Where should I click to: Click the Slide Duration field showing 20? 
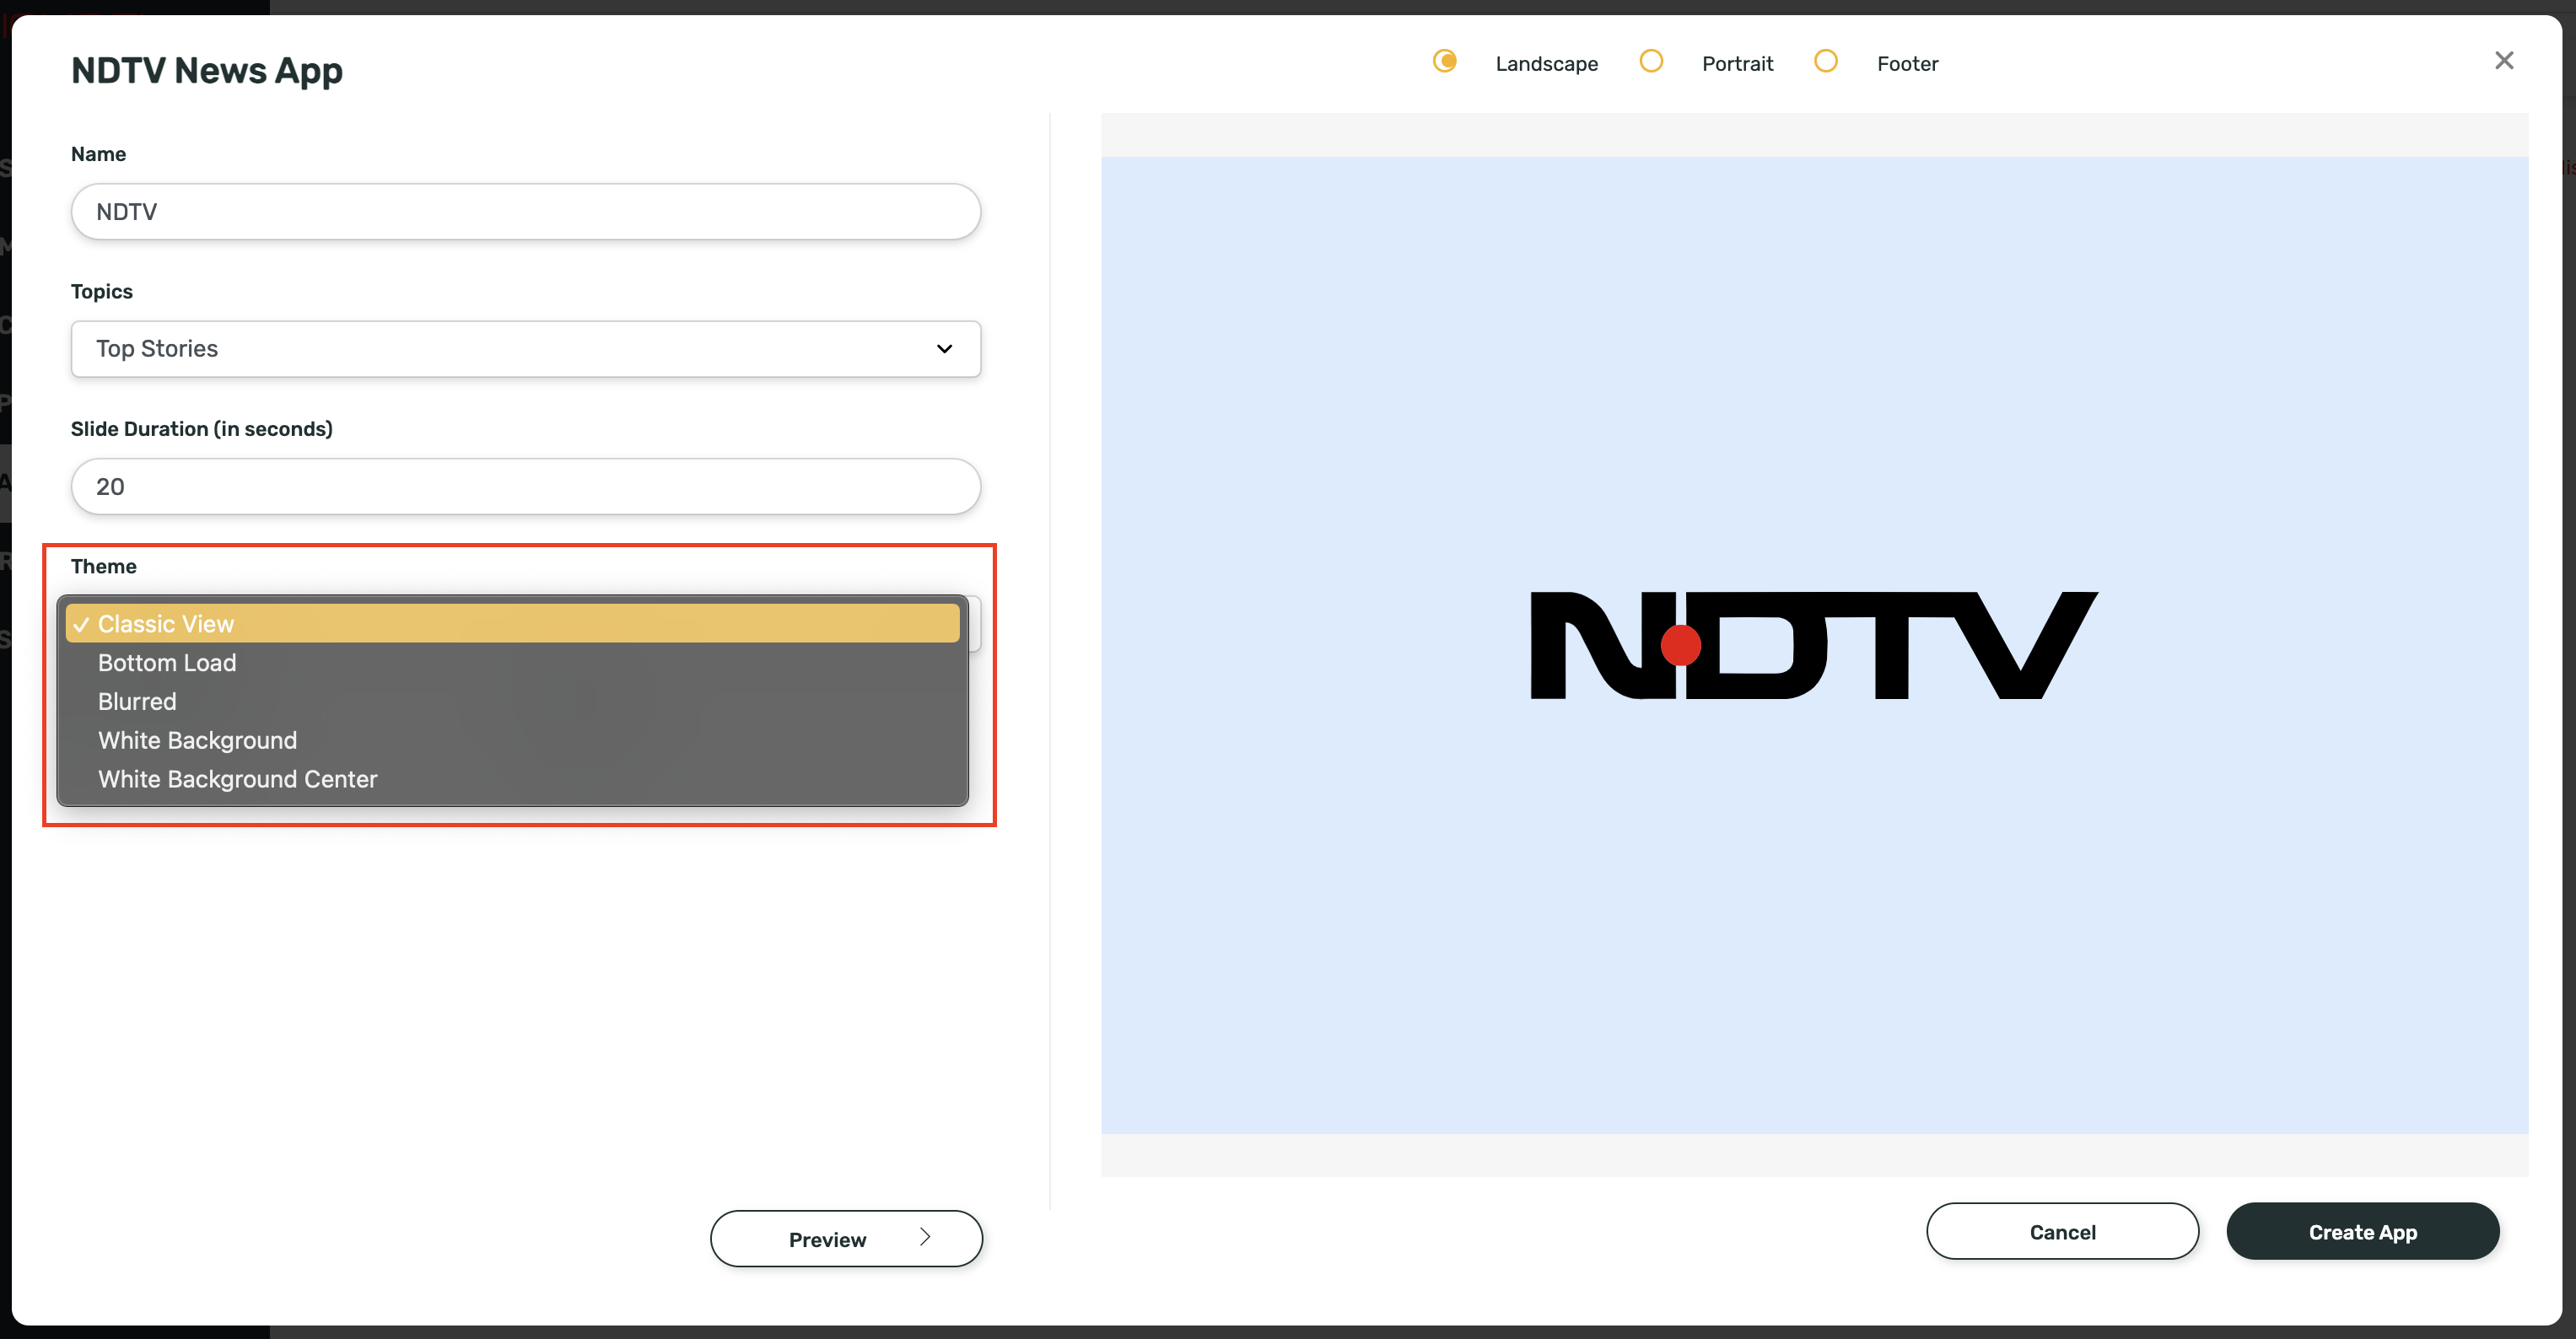pyautogui.click(x=526, y=486)
